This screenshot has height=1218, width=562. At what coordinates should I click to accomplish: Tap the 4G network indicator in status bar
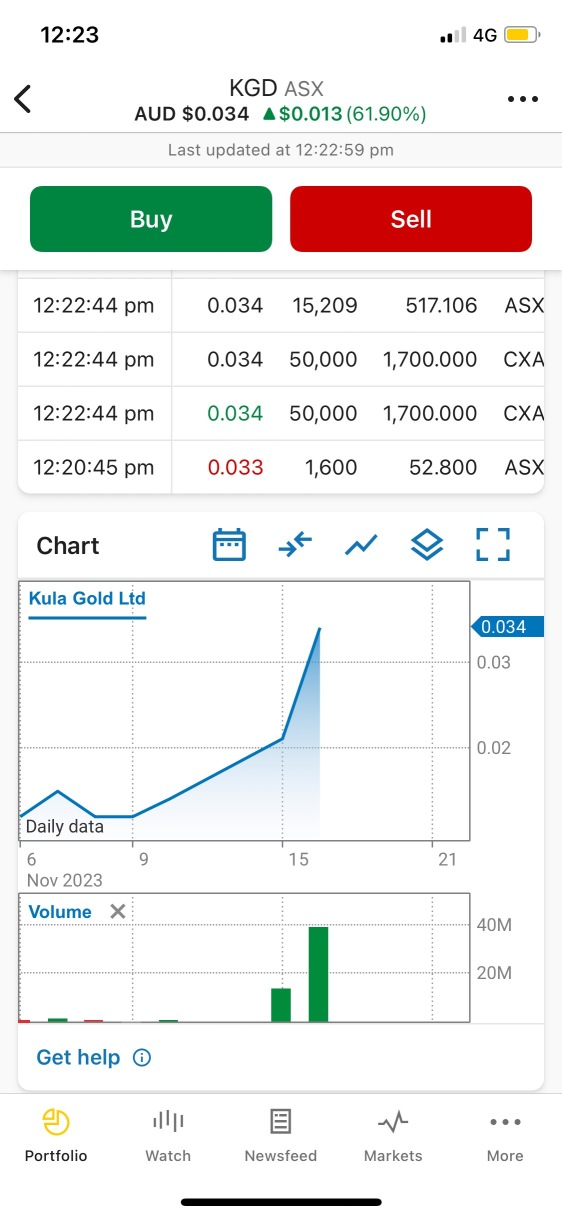point(485,35)
